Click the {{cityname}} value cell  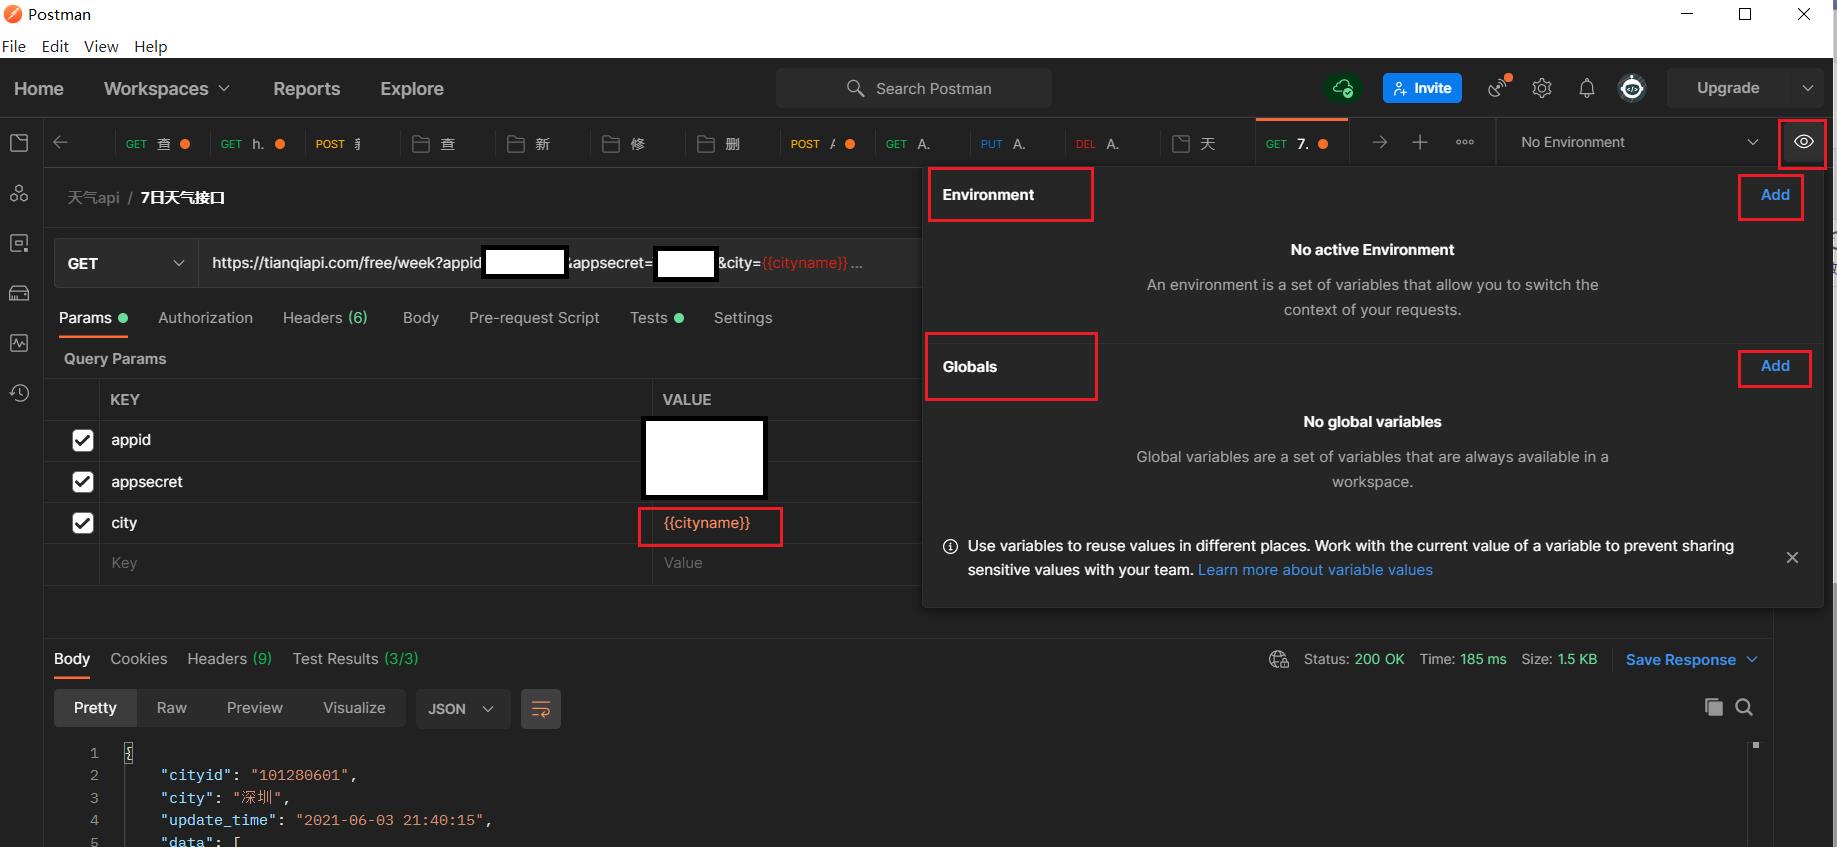(x=707, y=523)
